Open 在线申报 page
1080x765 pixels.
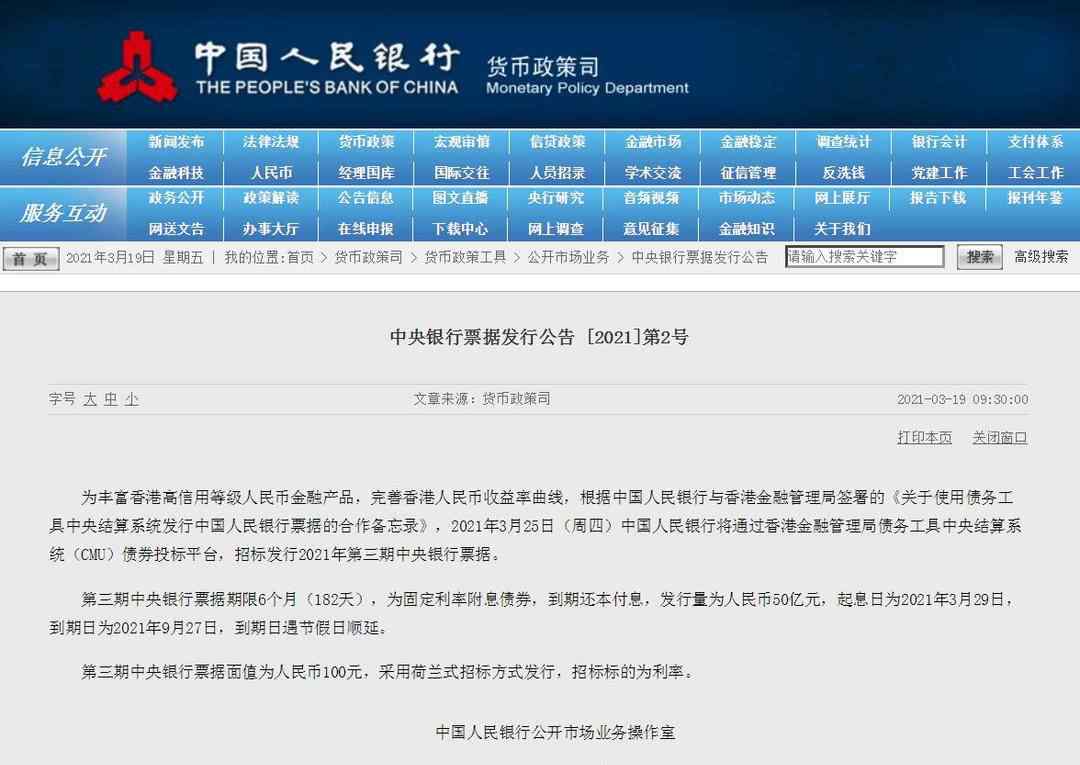click(x=365, y=229)
